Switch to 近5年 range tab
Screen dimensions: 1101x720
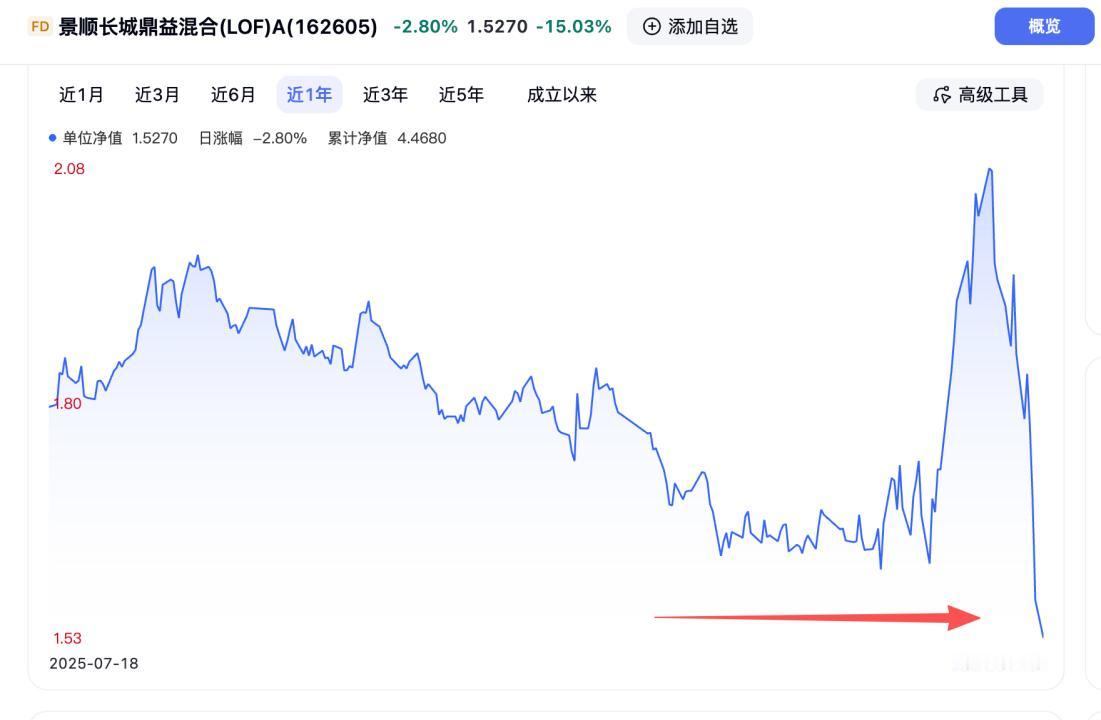[461, 95]
